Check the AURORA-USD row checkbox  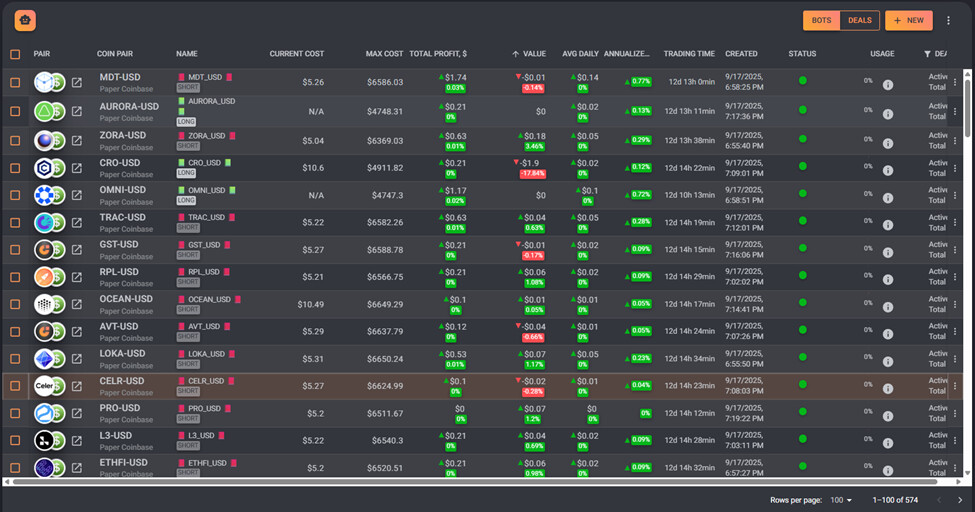(15, 111)
